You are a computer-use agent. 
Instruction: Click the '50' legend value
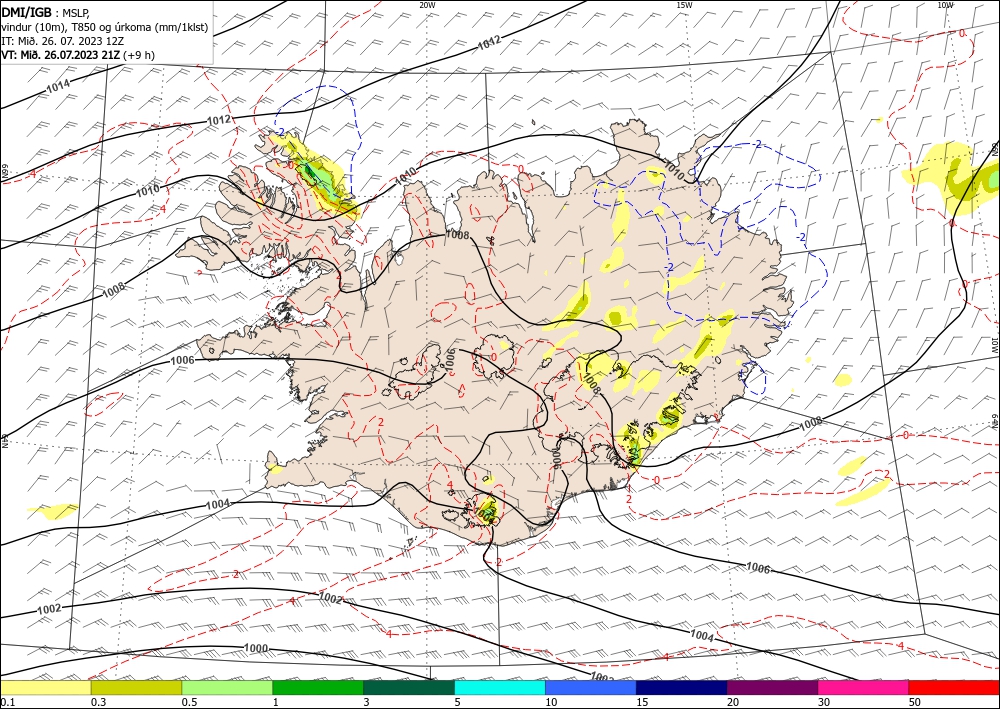point(915,702)
